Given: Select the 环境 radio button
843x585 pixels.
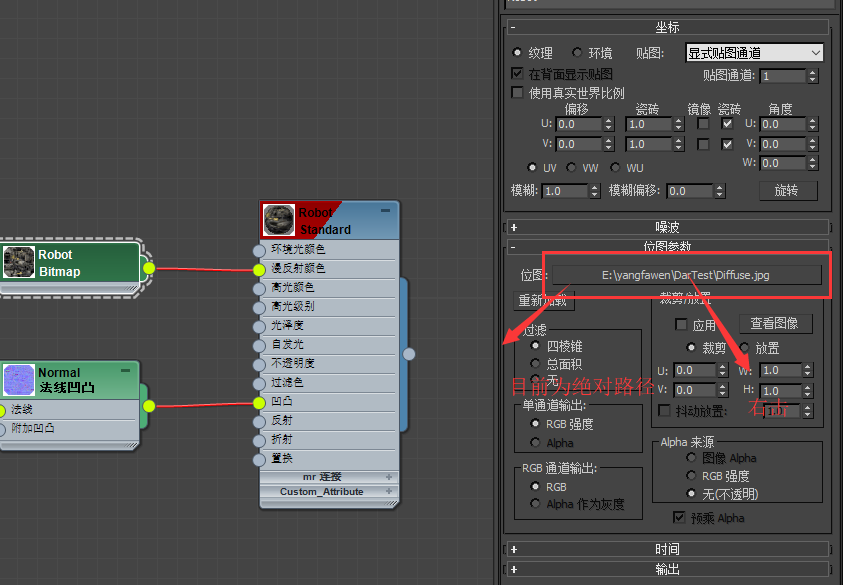Looking at the screenshot, I should 577,52.
